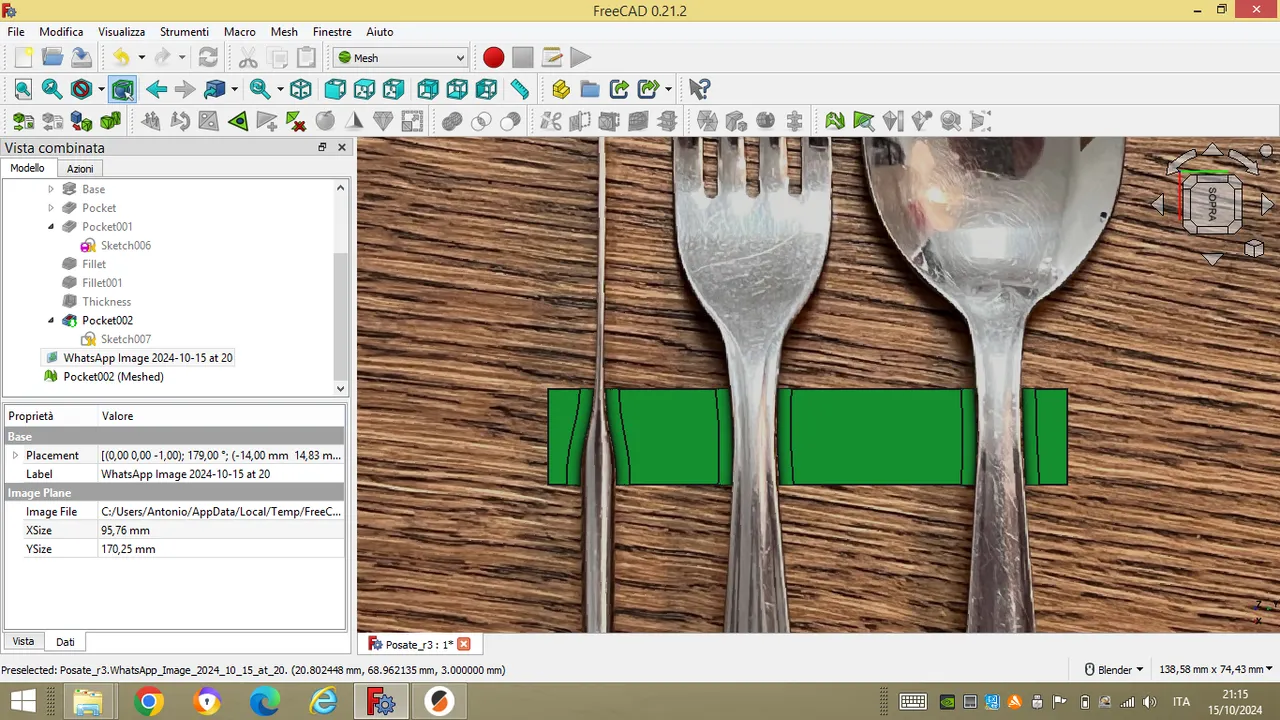Select the Rear view cube icon
This screenshot has width=1280, height=720.
point(427,89)
